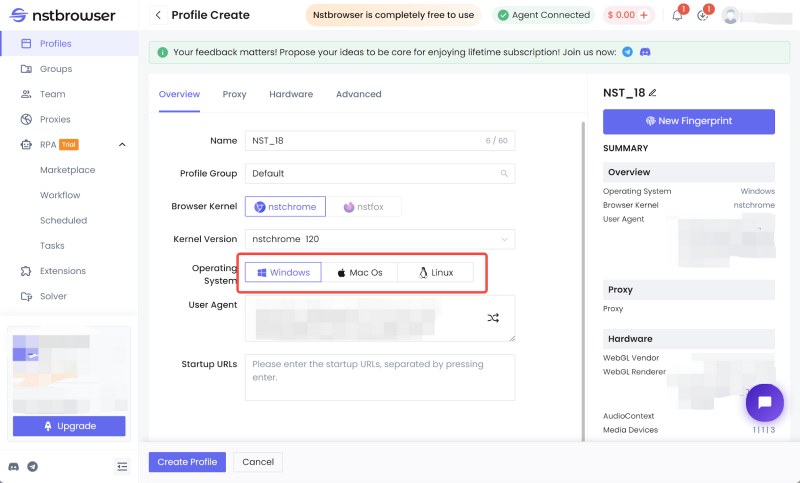Switch to the Advanced tab
This screenshot has height=483, width=800.
[x=359, y=94]
